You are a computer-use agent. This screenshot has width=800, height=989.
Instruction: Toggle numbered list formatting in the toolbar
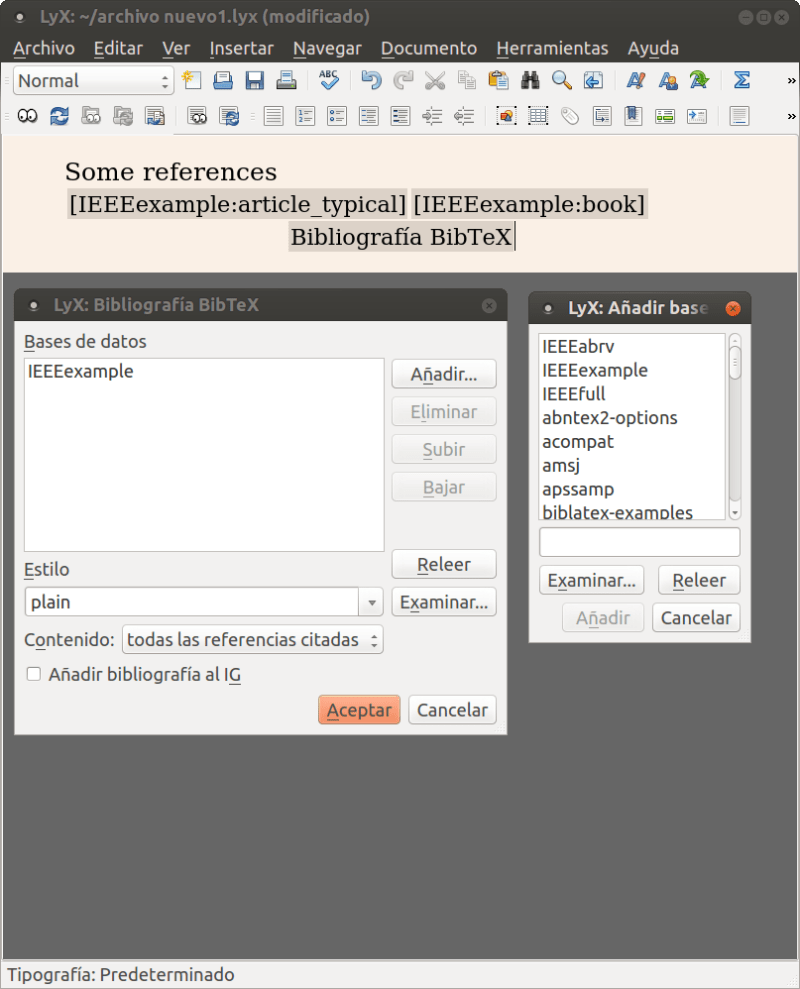click(303, 116)
